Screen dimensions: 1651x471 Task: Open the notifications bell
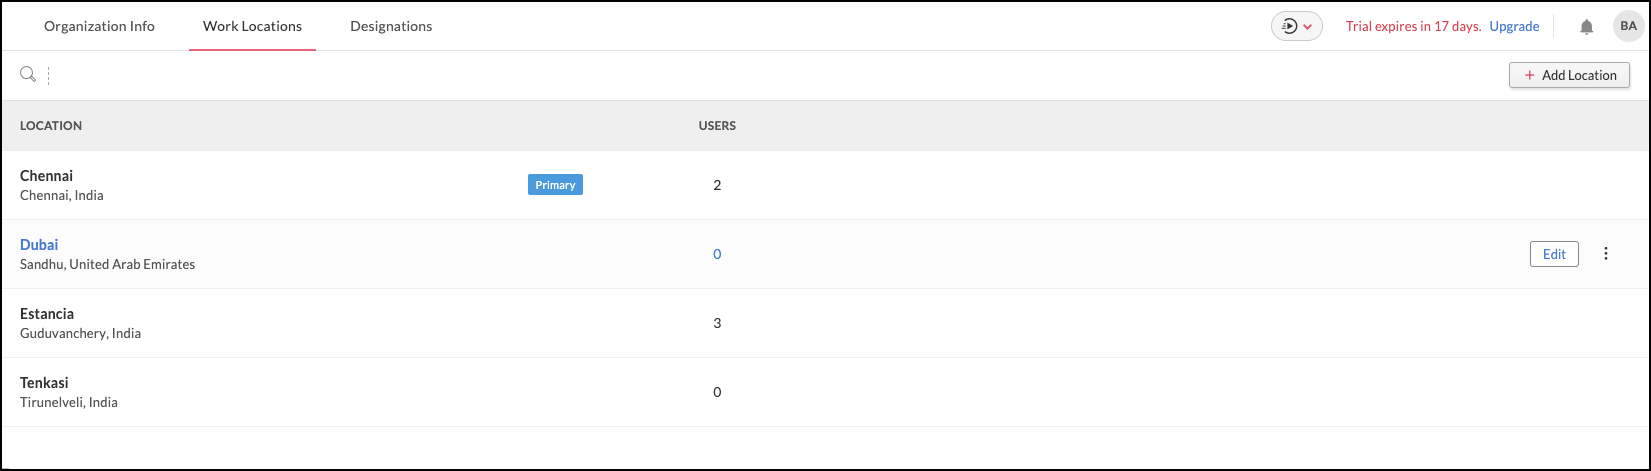(x=1586, y=27)
